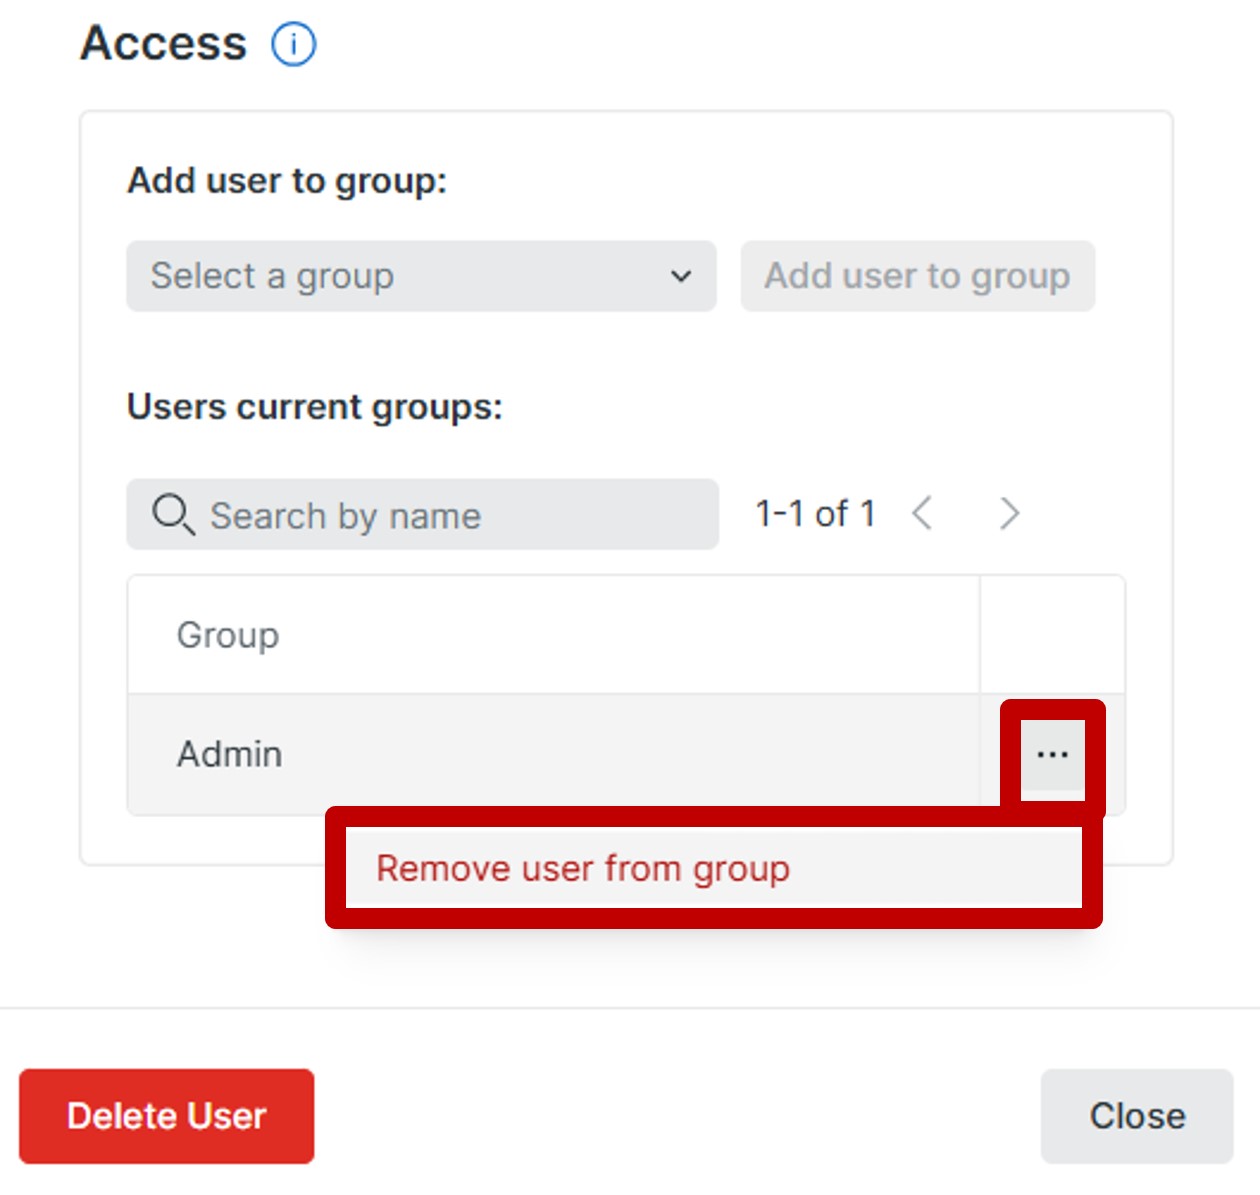1260x1195 pixels.
Task: Click the empty actions column header cell
Action: pos(1052,635)
